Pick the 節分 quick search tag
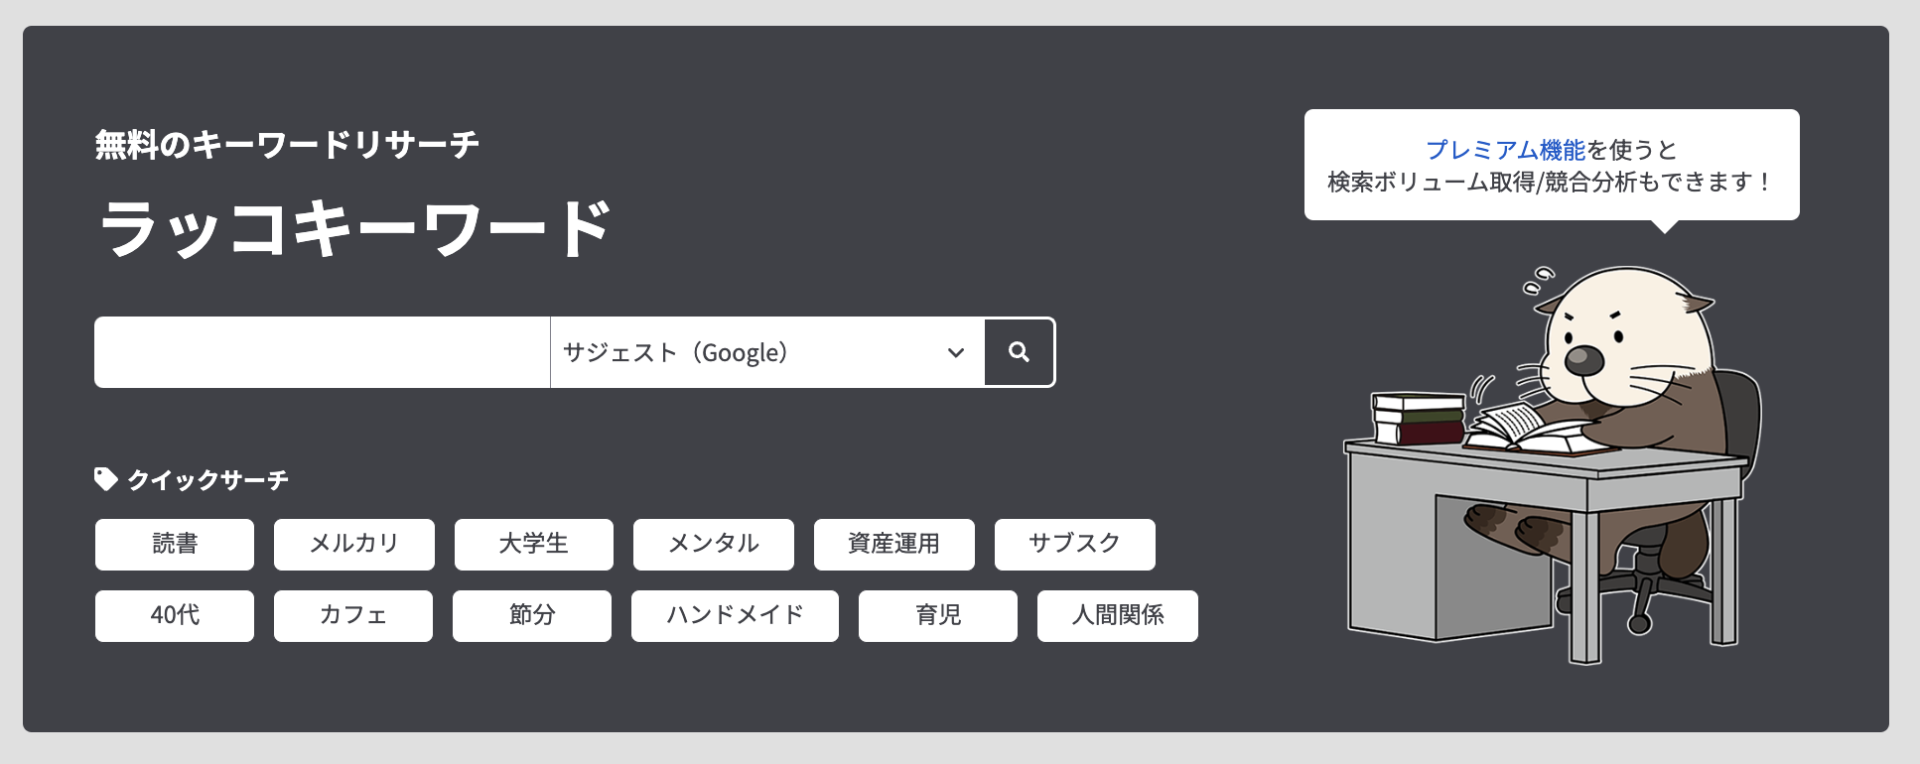 pos(532,615)
